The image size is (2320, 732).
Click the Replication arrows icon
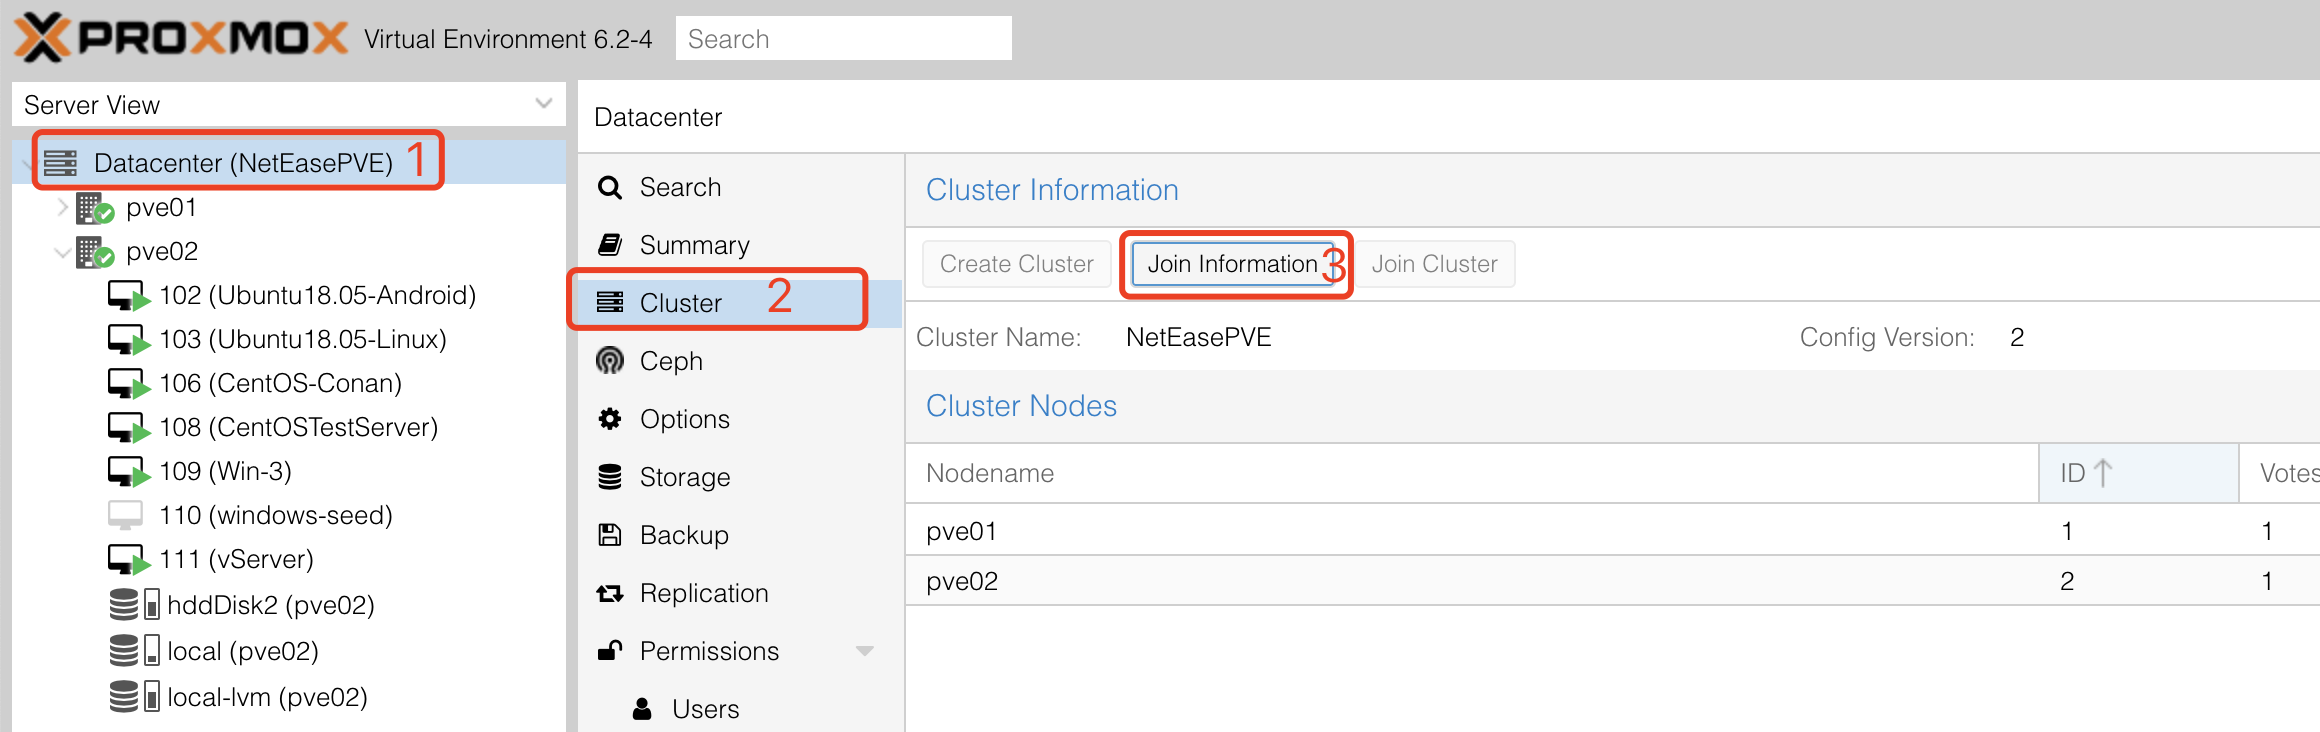610,594
